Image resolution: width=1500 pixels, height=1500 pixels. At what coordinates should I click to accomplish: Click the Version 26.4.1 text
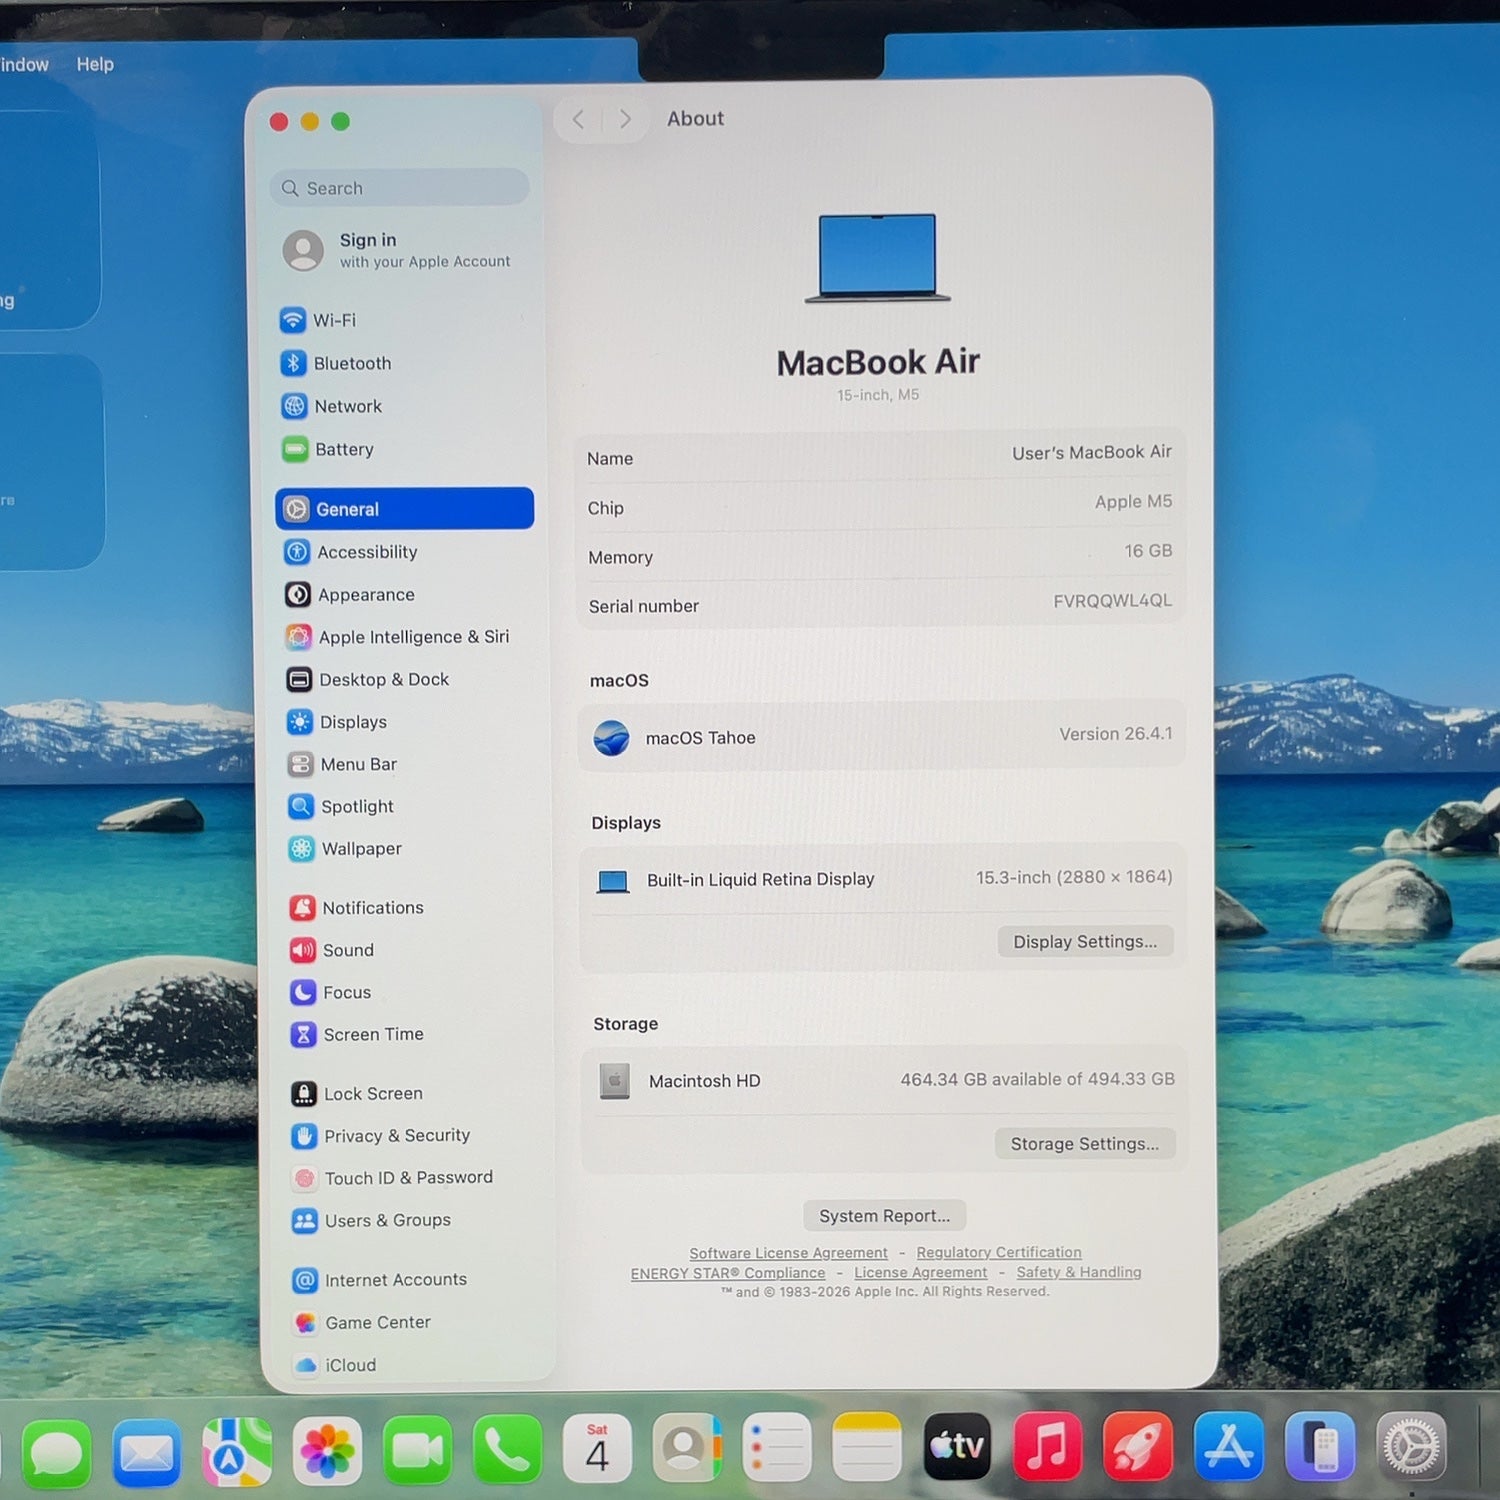pos(1116,733)
